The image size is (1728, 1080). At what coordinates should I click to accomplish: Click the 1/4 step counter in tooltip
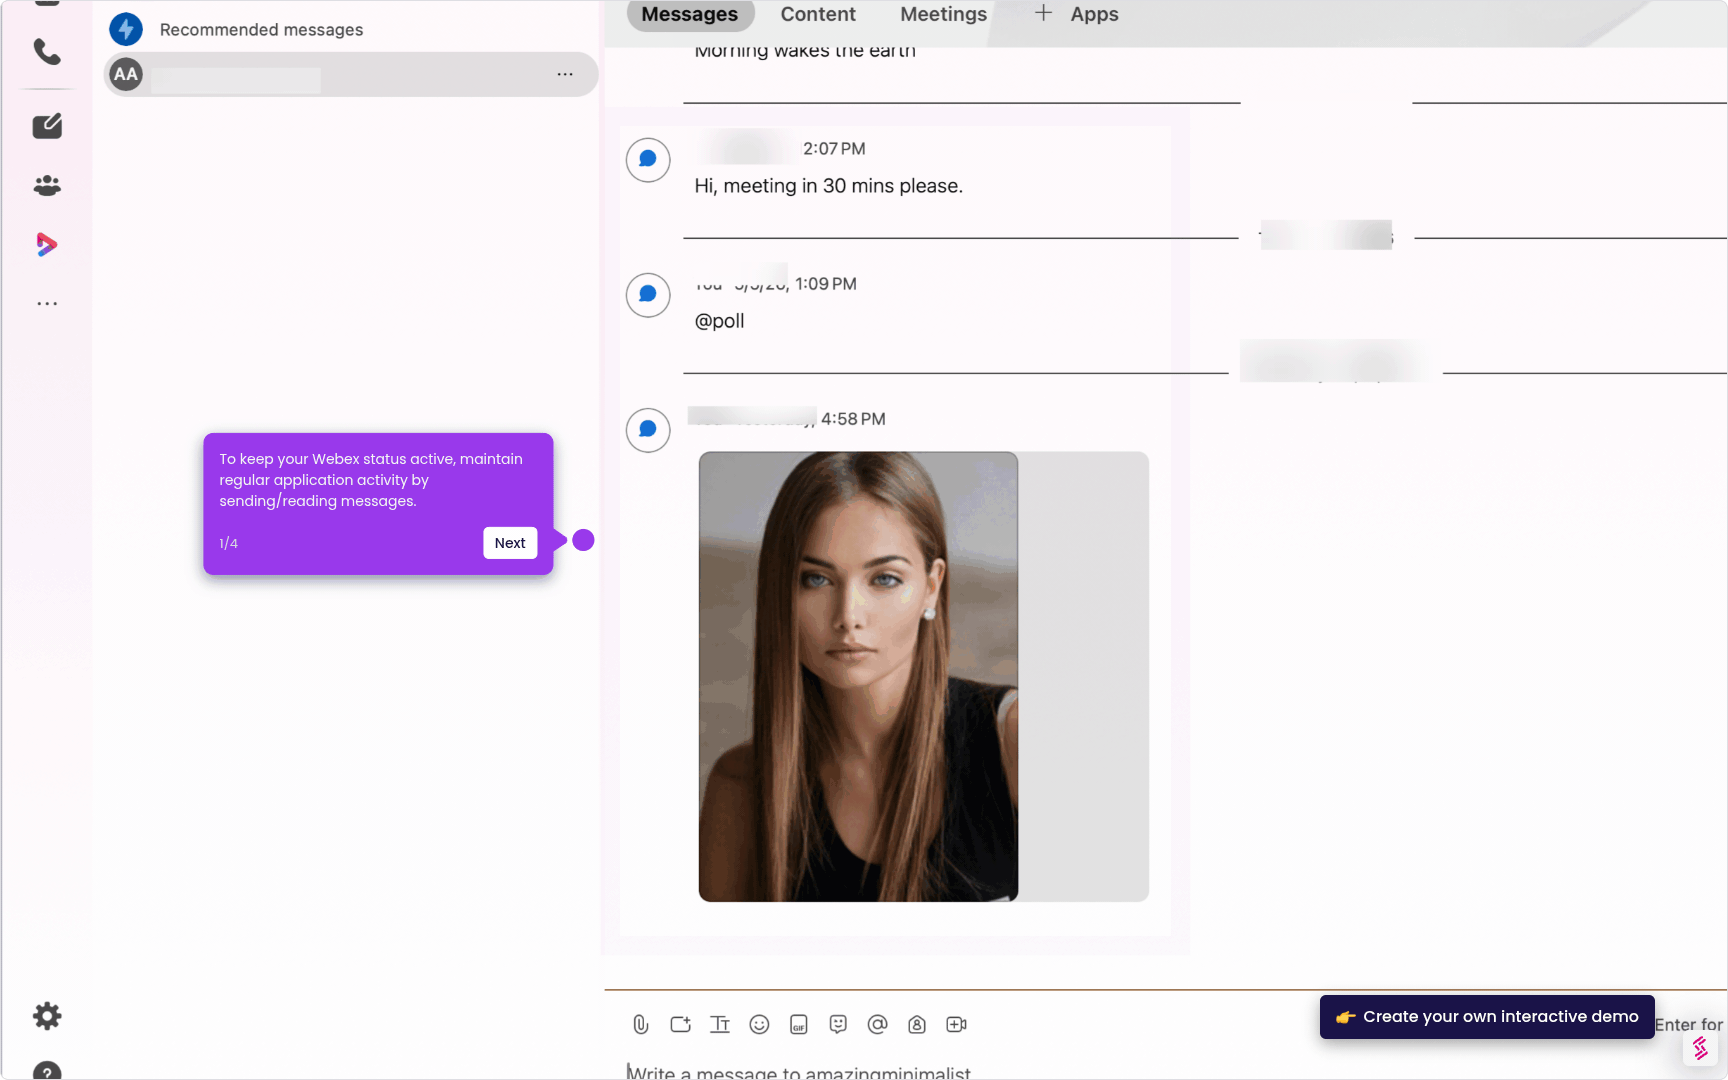coord(228,543)
